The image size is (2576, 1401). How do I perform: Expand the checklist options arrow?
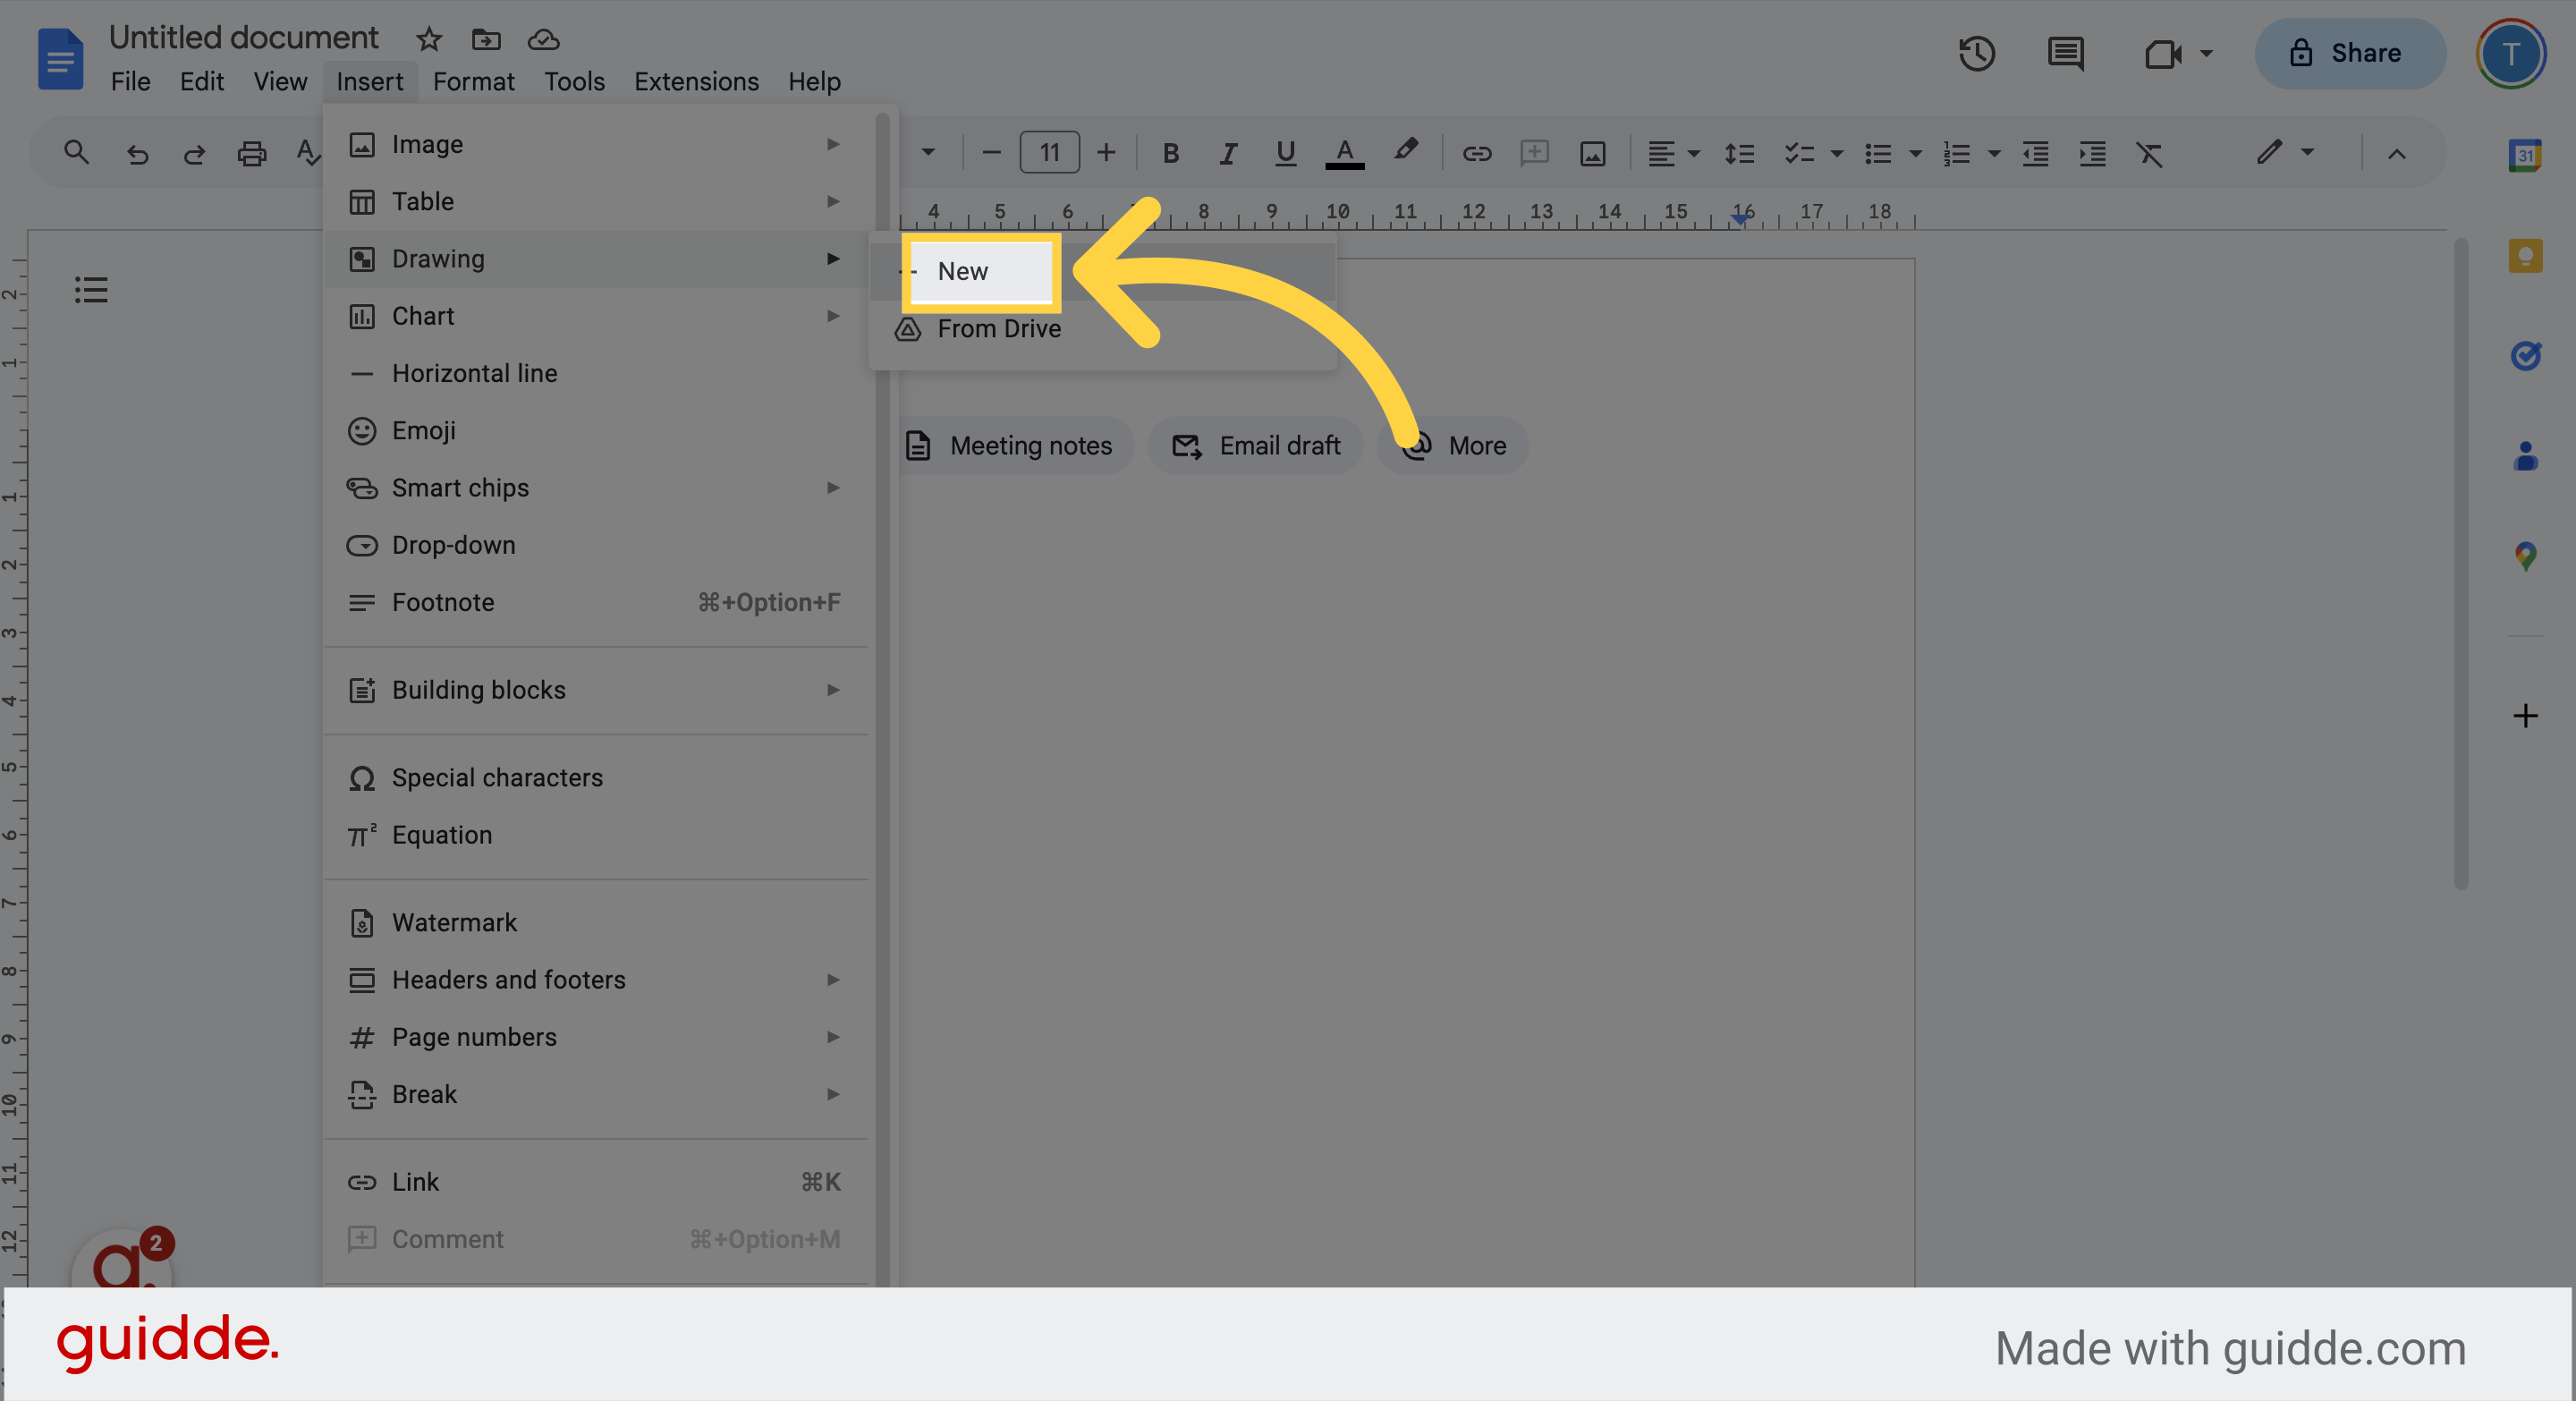[1836, 153]
